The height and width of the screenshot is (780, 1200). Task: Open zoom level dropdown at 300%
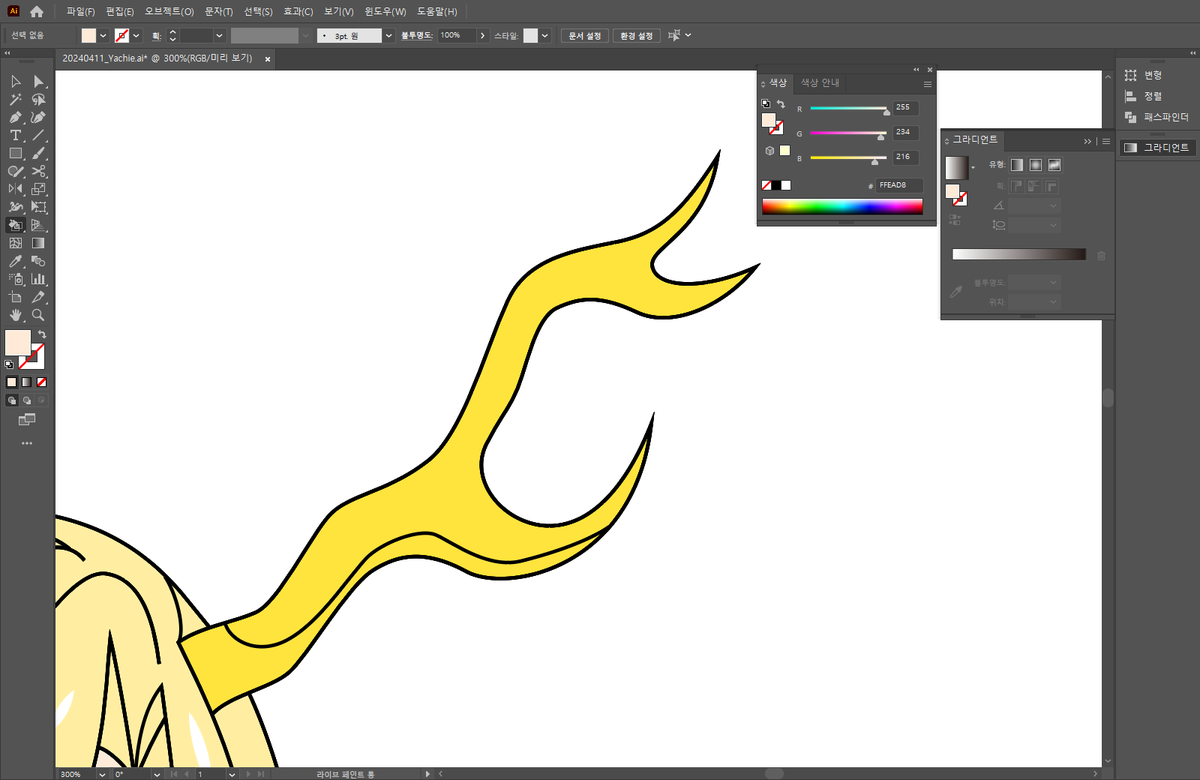pos(102,774)
